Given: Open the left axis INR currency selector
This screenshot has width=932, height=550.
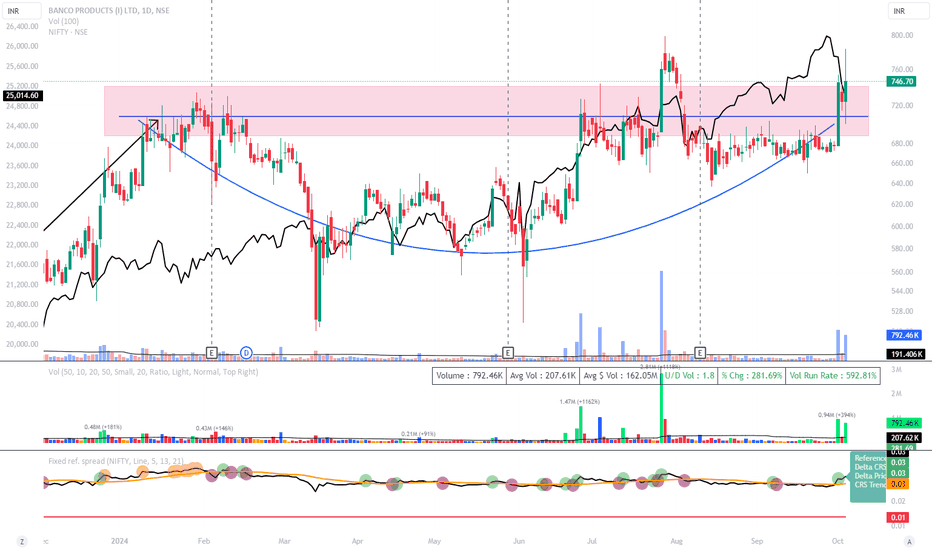Looking at the screenshot, I should [x=22, y=11].
